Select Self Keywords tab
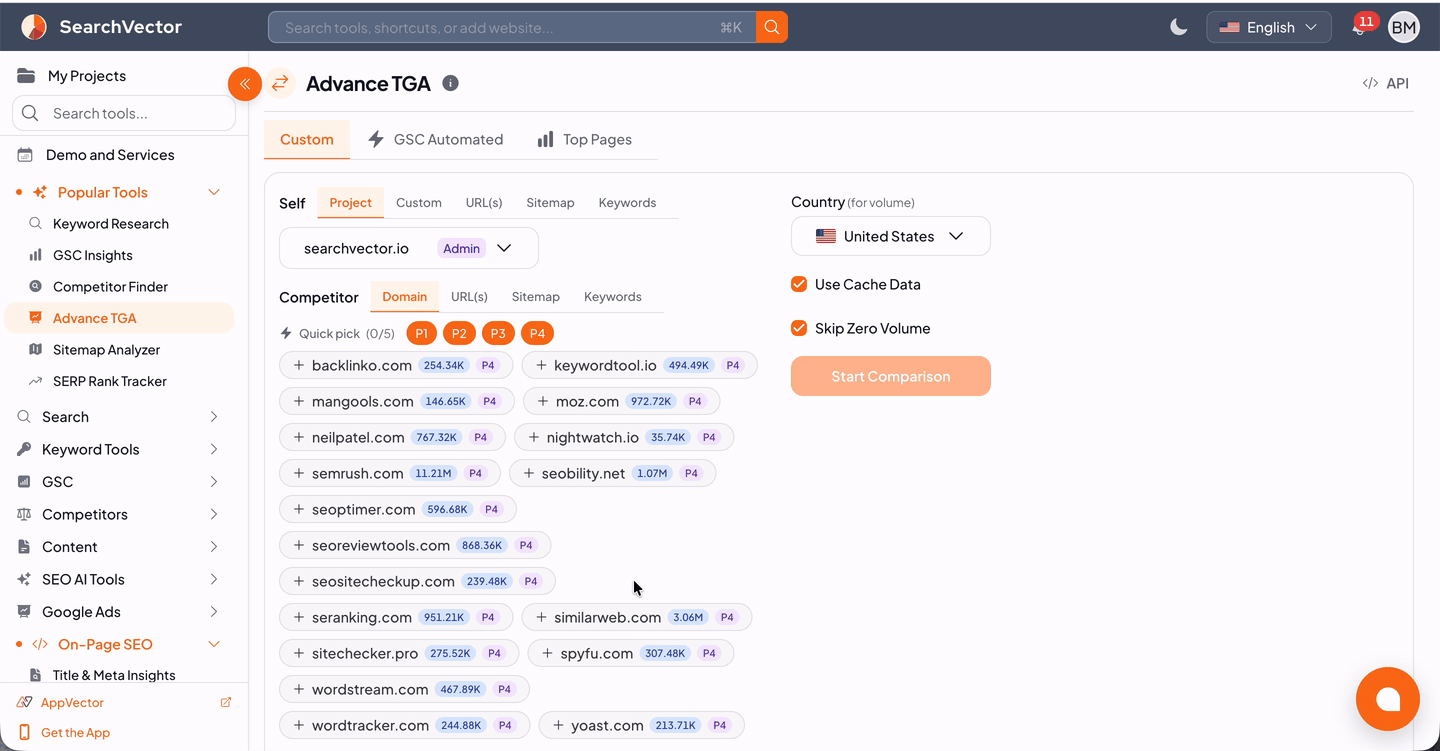 click(x=627, y=203)
